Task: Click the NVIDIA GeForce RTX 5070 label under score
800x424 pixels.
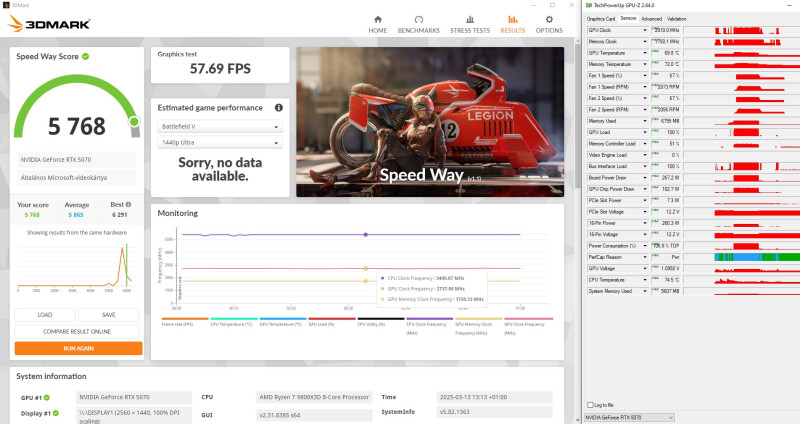Action: click(77, 160)
